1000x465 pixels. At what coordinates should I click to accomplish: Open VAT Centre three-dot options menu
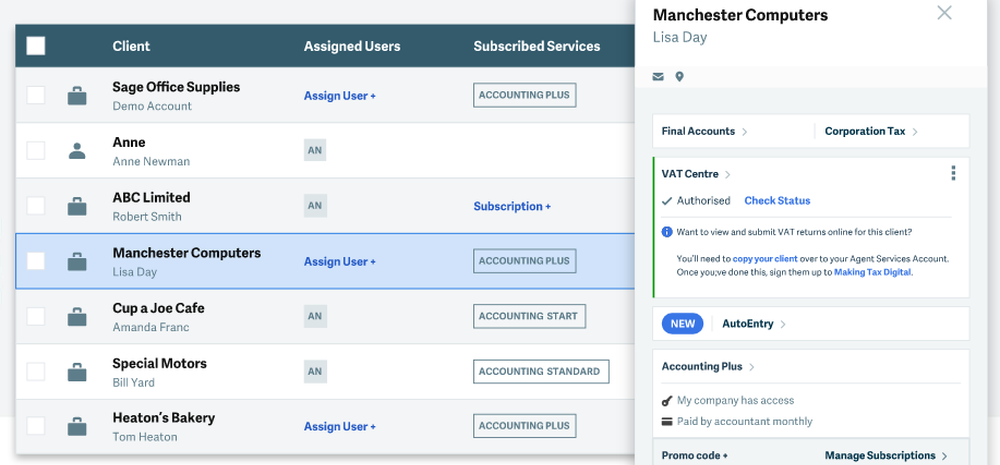(x=953, y=173)
